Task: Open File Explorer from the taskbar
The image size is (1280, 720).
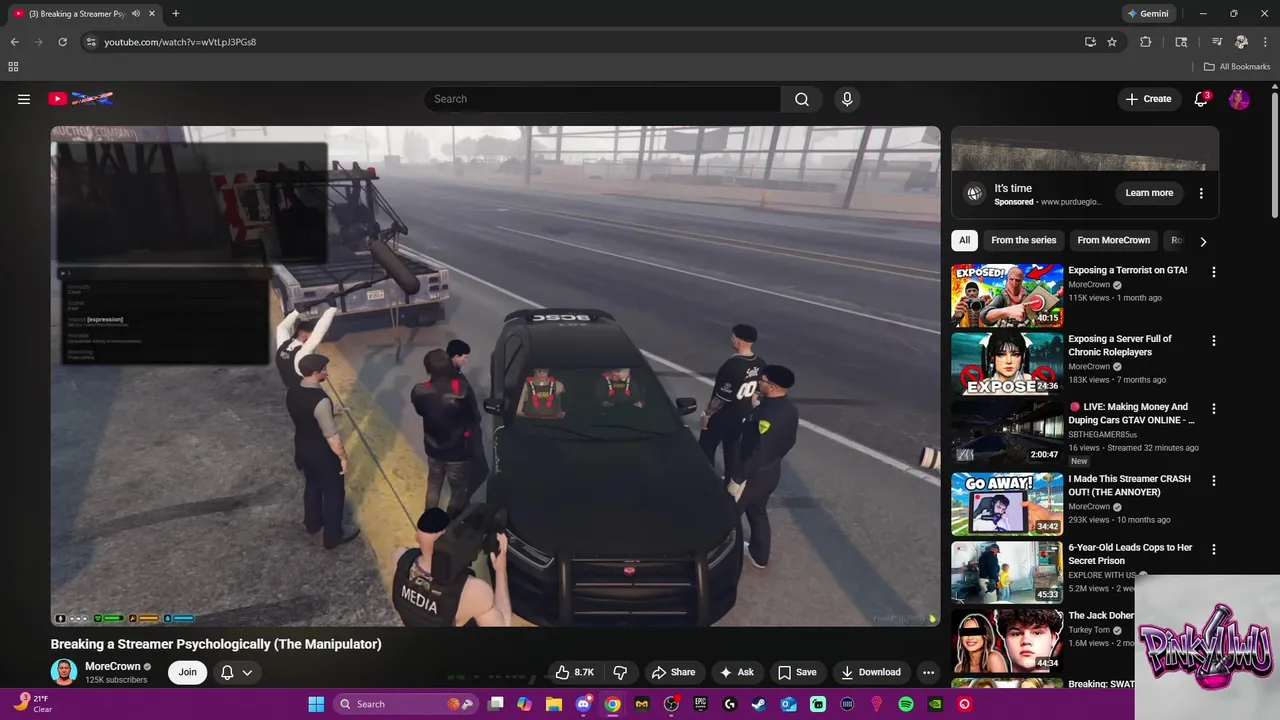Action: tap(554, 704)
